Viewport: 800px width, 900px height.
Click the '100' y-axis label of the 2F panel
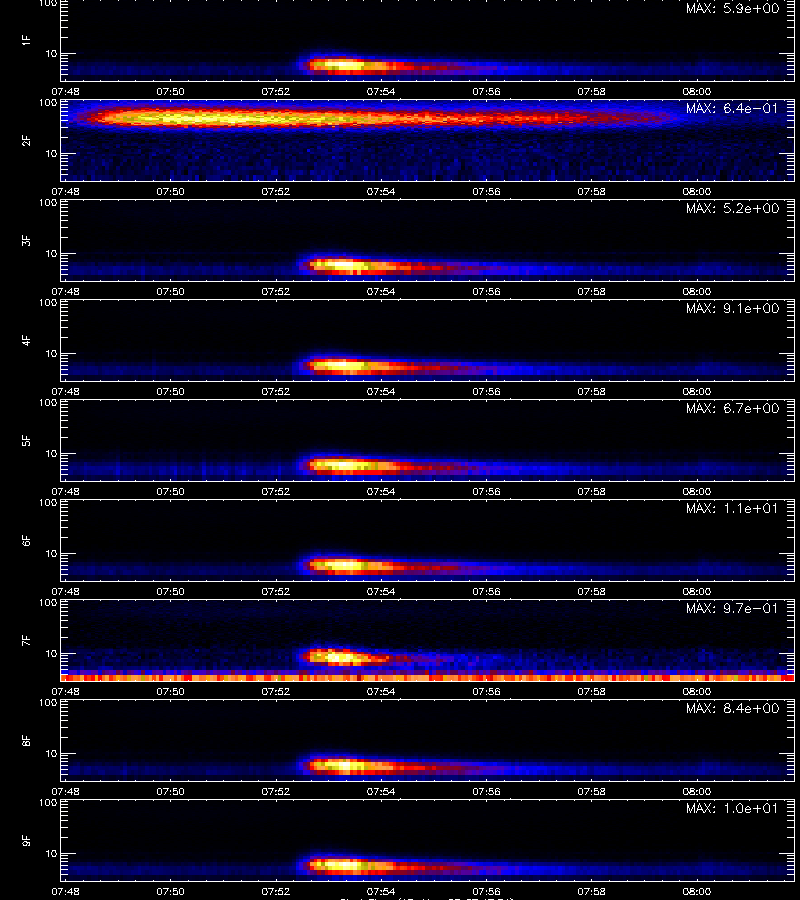(x=48, y=103)
